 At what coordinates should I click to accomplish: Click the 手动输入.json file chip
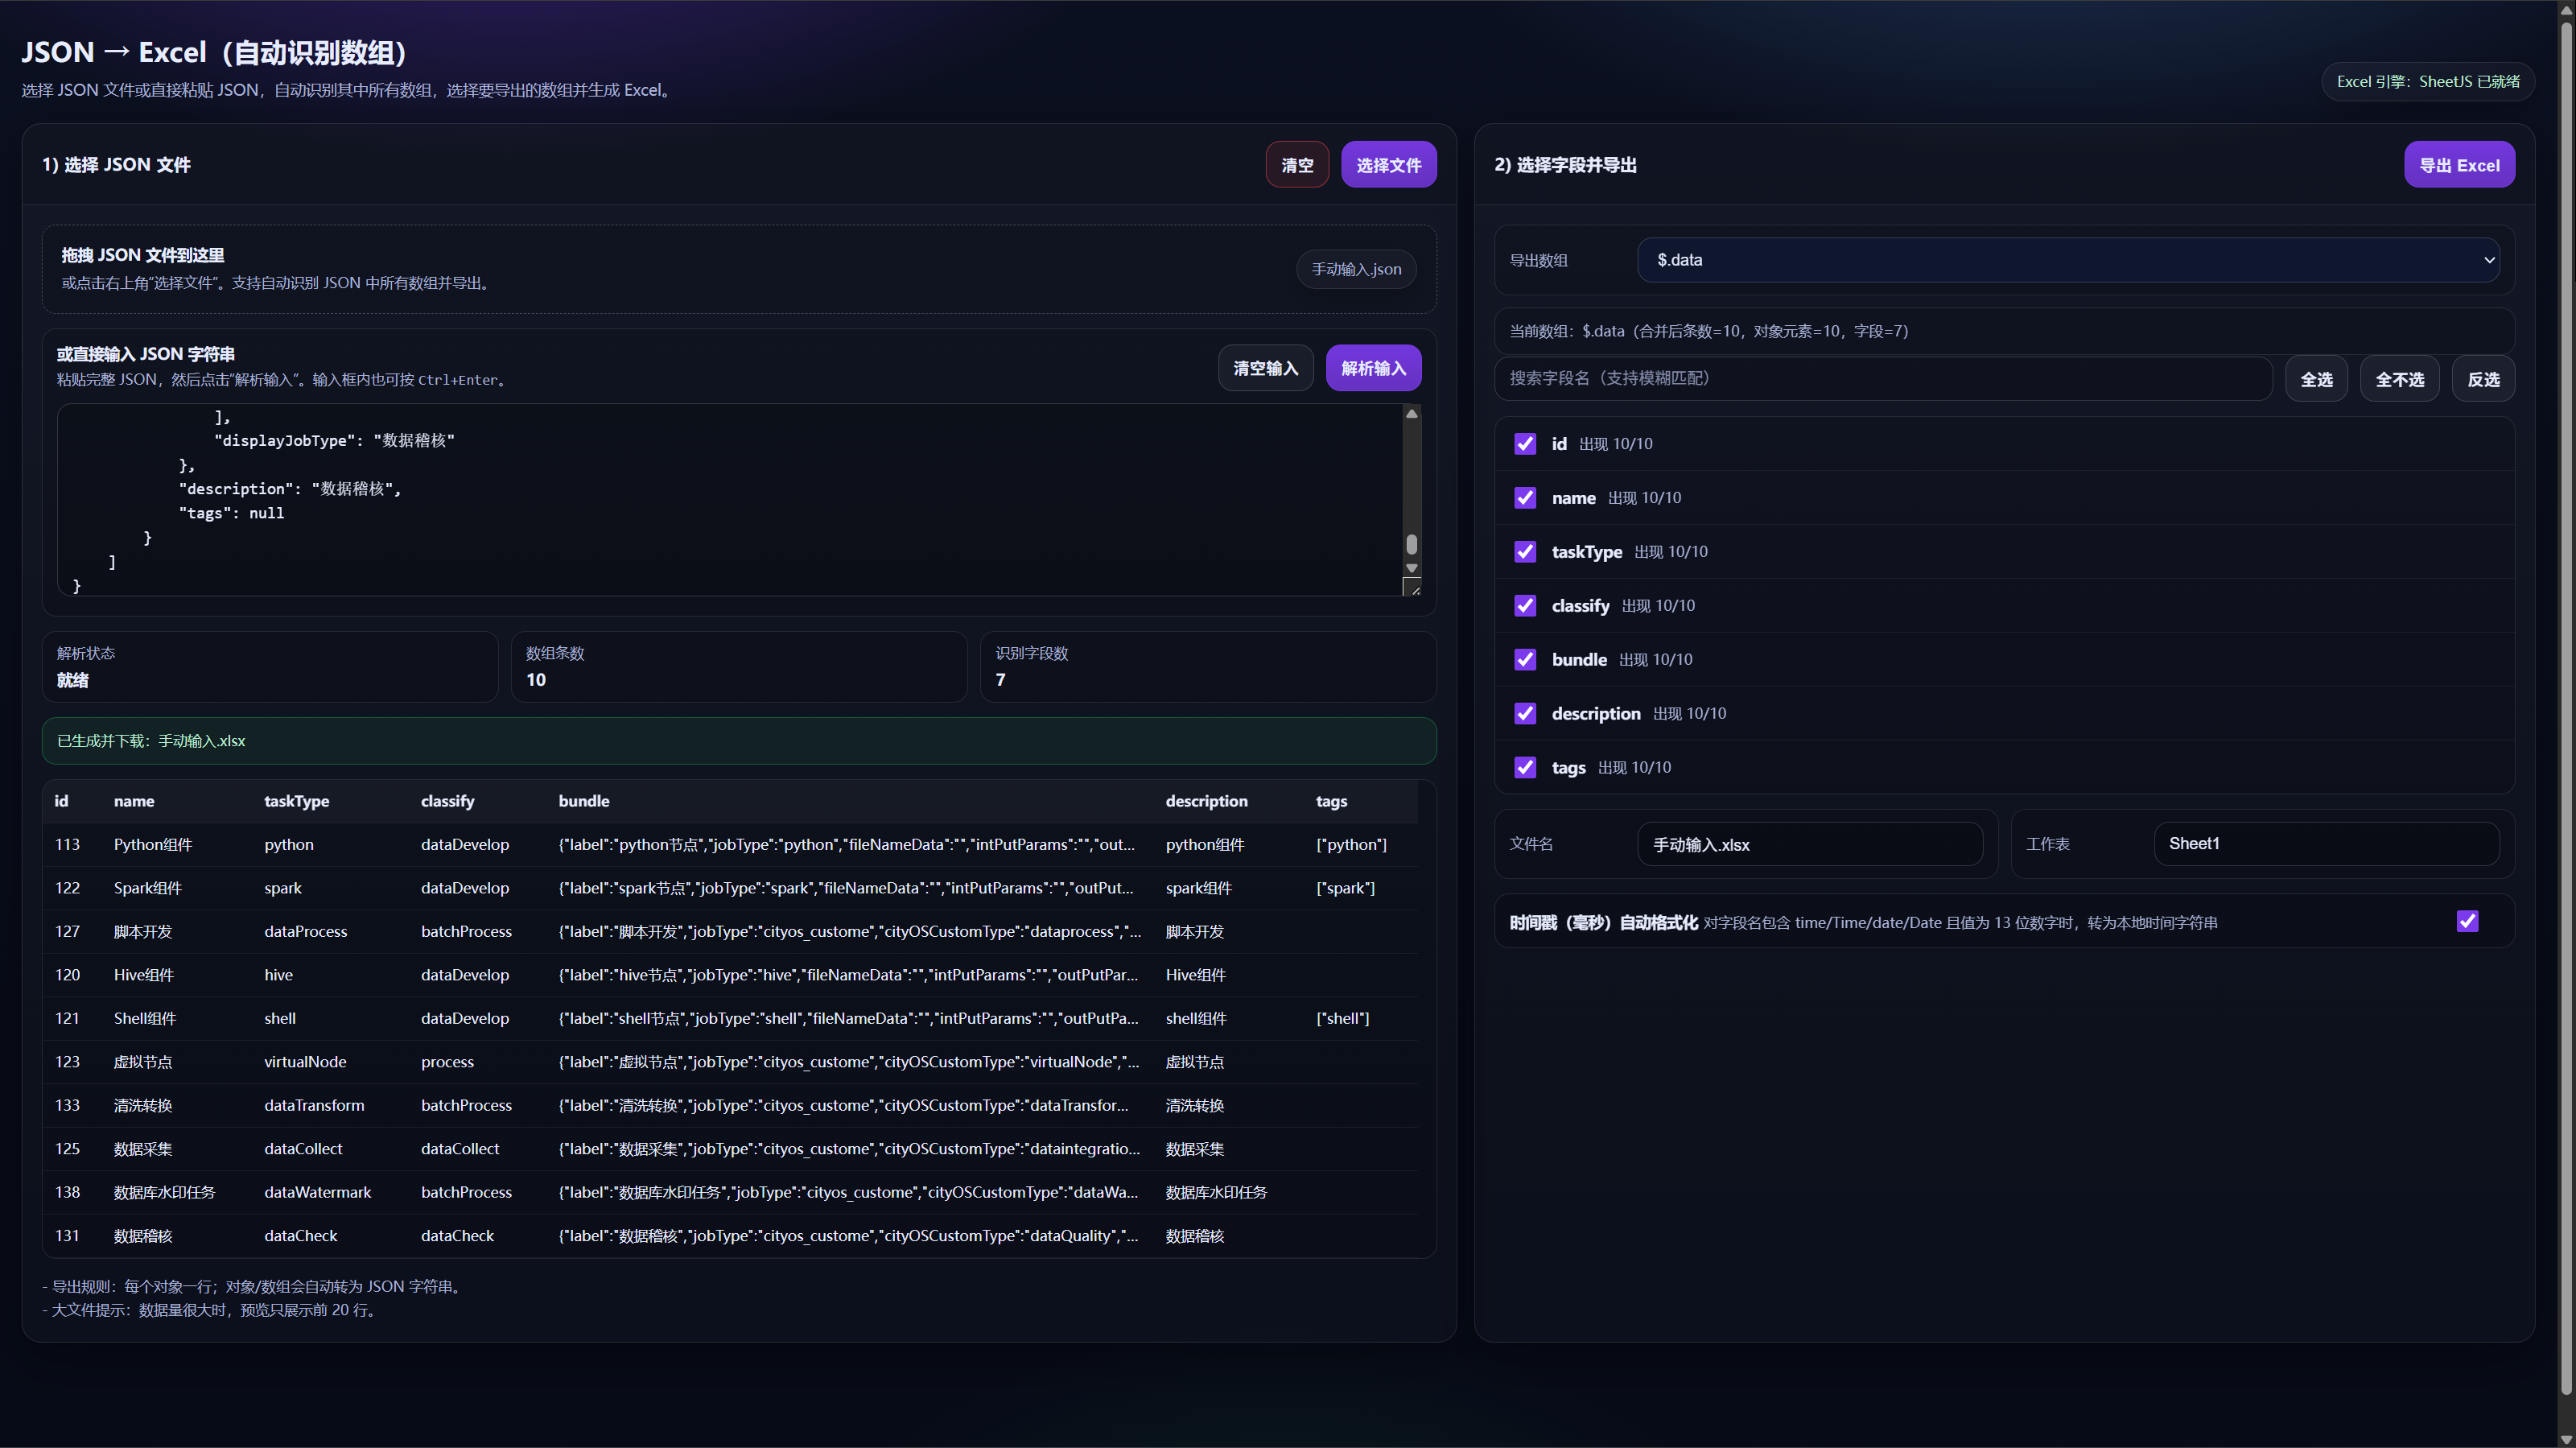(1356, 269)
